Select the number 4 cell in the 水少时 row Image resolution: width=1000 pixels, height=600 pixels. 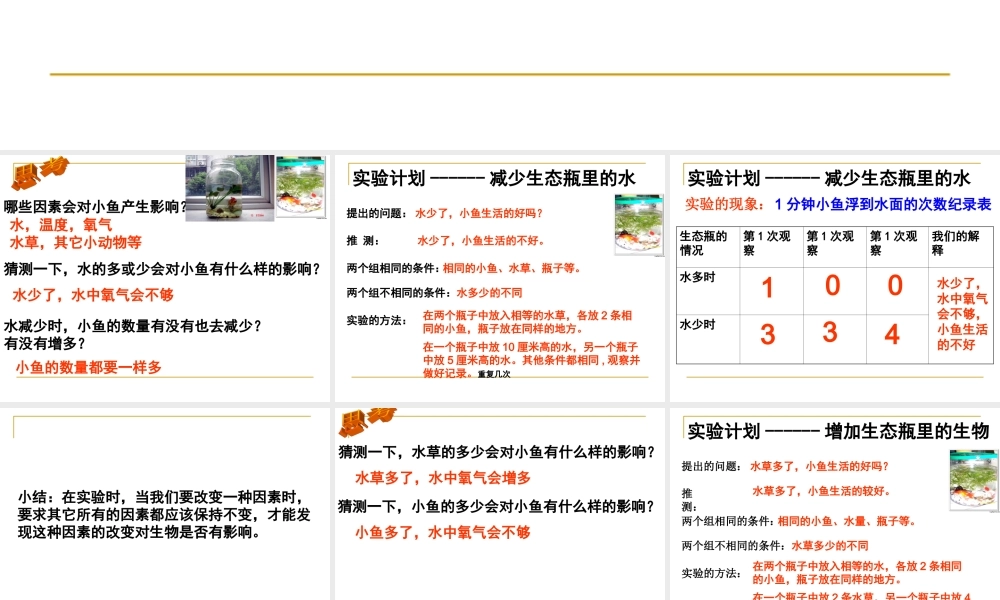894,332
